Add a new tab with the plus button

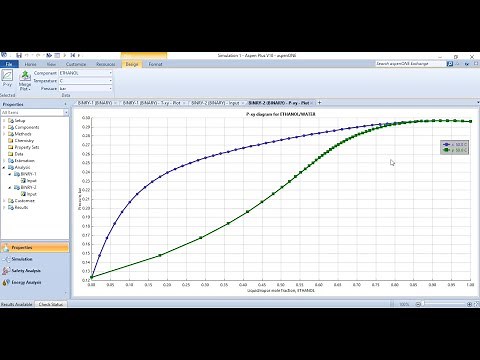[x=319, y=103]
